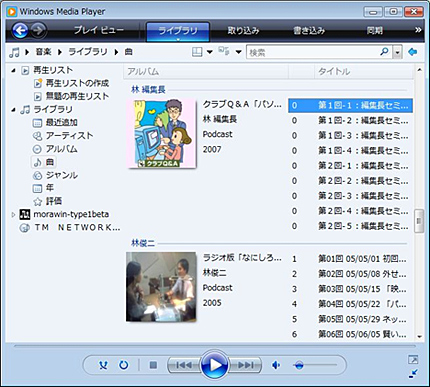This screenshot has width=430, height=387.
Task: Open the 最近追加 view
Action: pyautogui.click(x=62, y=123)
